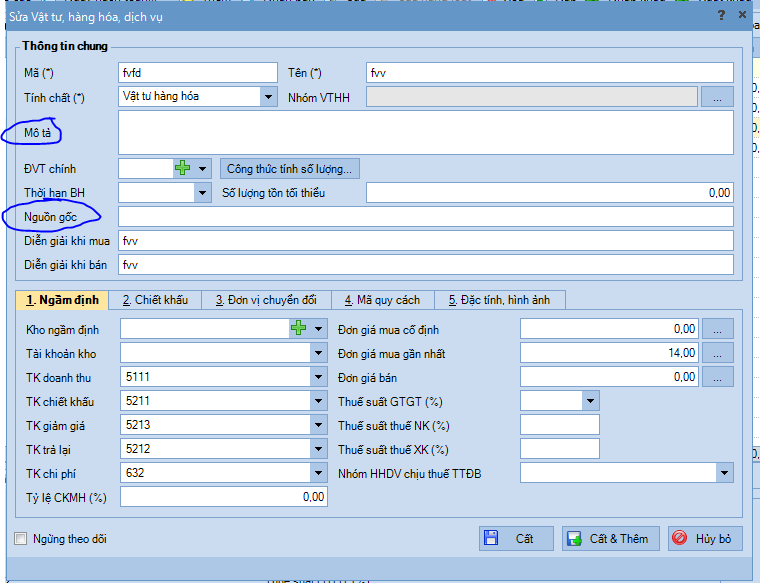Click the Diễn giải khi mua field
This screenshot has height=583, width=760.
click(x=426, y=241)
